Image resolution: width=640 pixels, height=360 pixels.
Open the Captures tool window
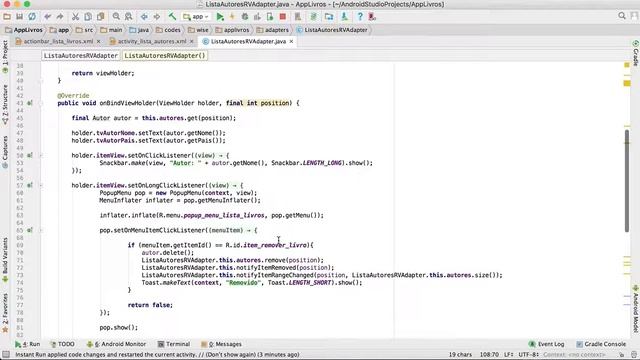click(5, 152)
